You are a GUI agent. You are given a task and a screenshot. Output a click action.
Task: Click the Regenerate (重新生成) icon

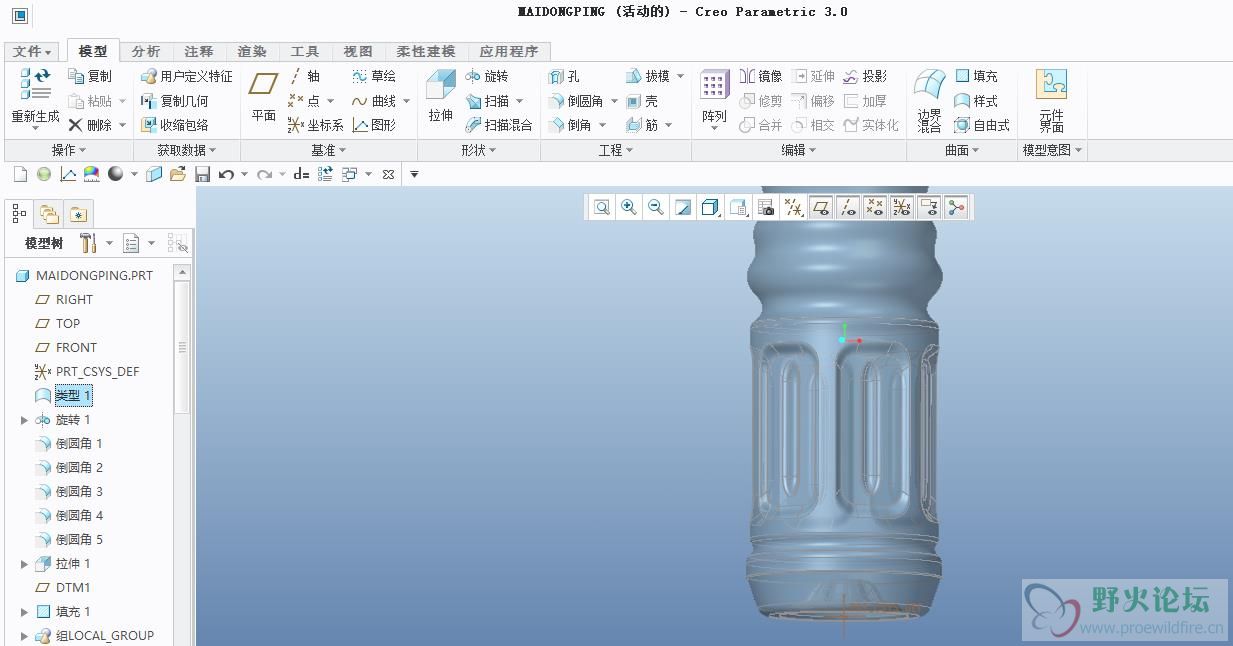click(x=35, y=85)
